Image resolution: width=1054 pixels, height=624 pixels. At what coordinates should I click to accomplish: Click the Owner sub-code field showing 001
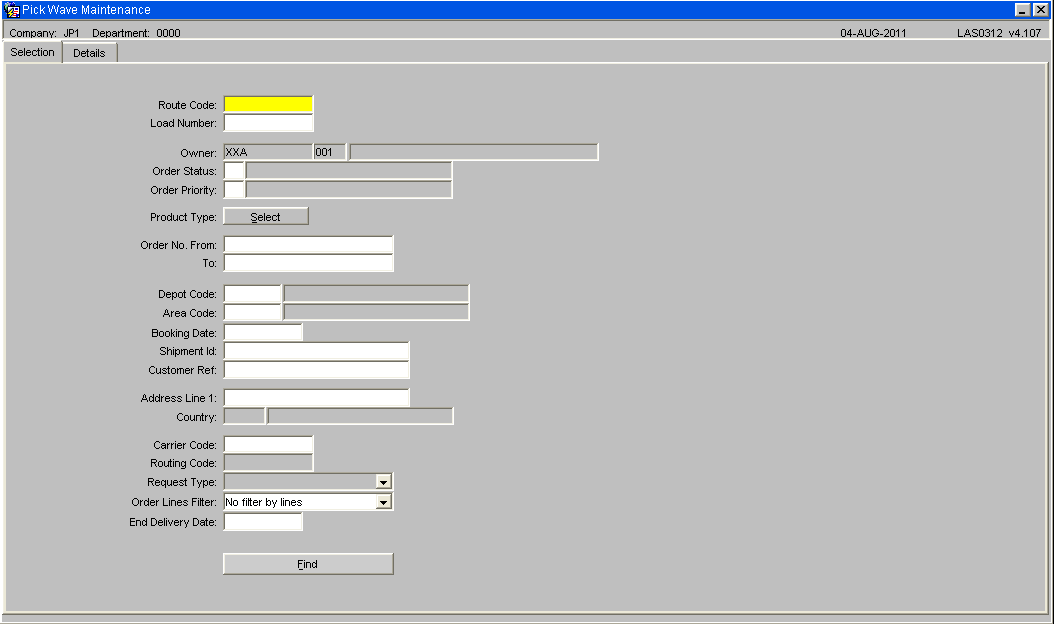coord(330,152)
